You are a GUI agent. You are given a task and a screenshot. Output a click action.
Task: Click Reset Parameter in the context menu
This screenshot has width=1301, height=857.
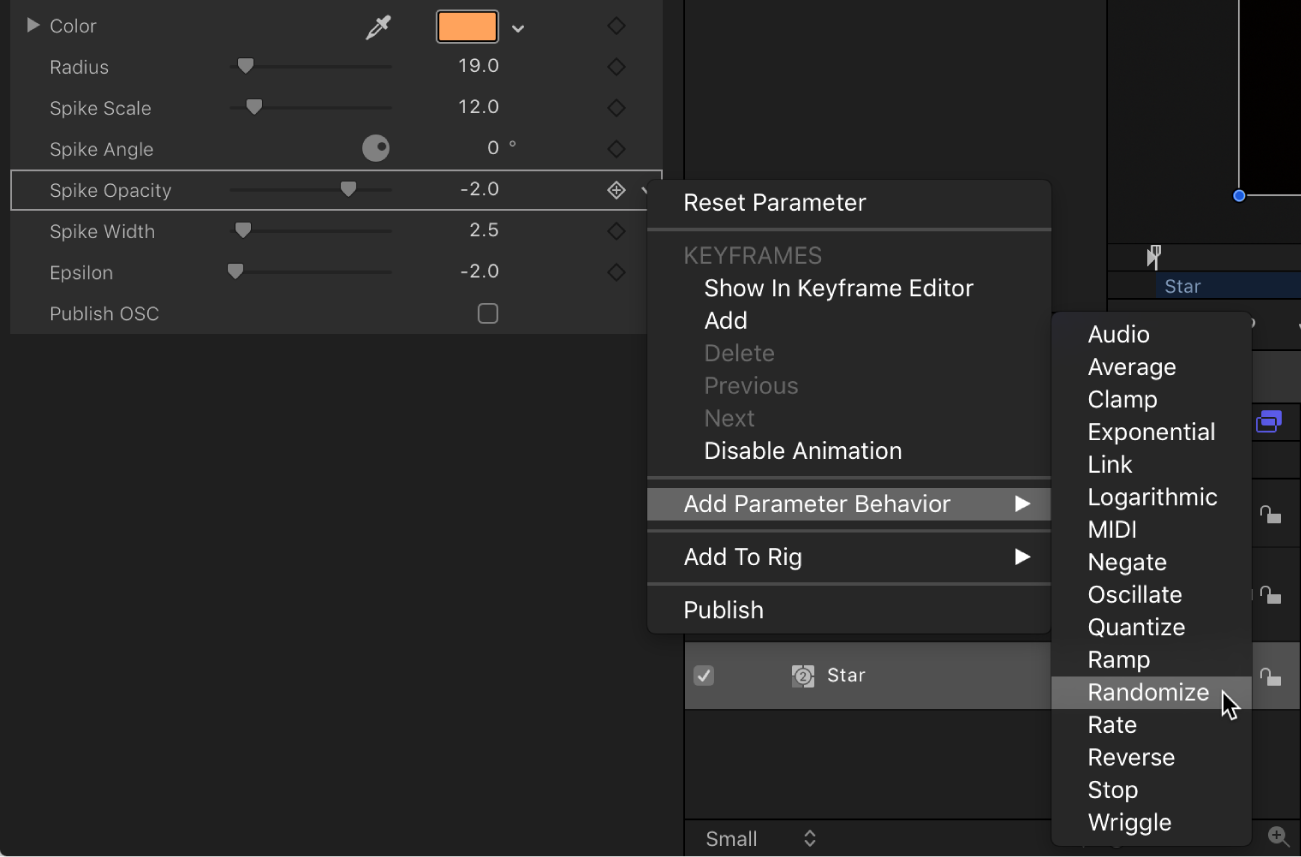click(x=773, y=202)
